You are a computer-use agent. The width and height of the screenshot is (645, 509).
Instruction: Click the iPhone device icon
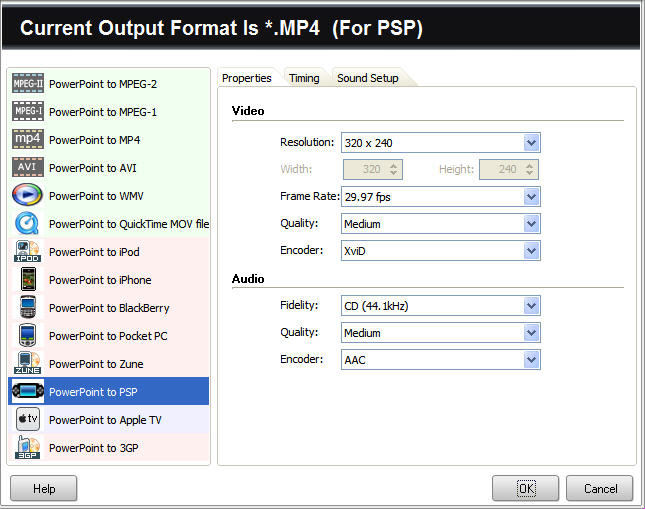click(x=28, y=279)
